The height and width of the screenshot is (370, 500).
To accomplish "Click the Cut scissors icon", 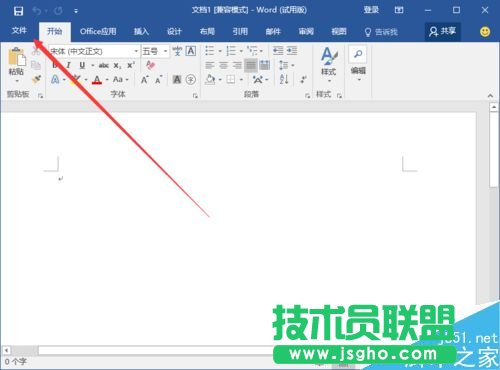I will coord(36,51).
